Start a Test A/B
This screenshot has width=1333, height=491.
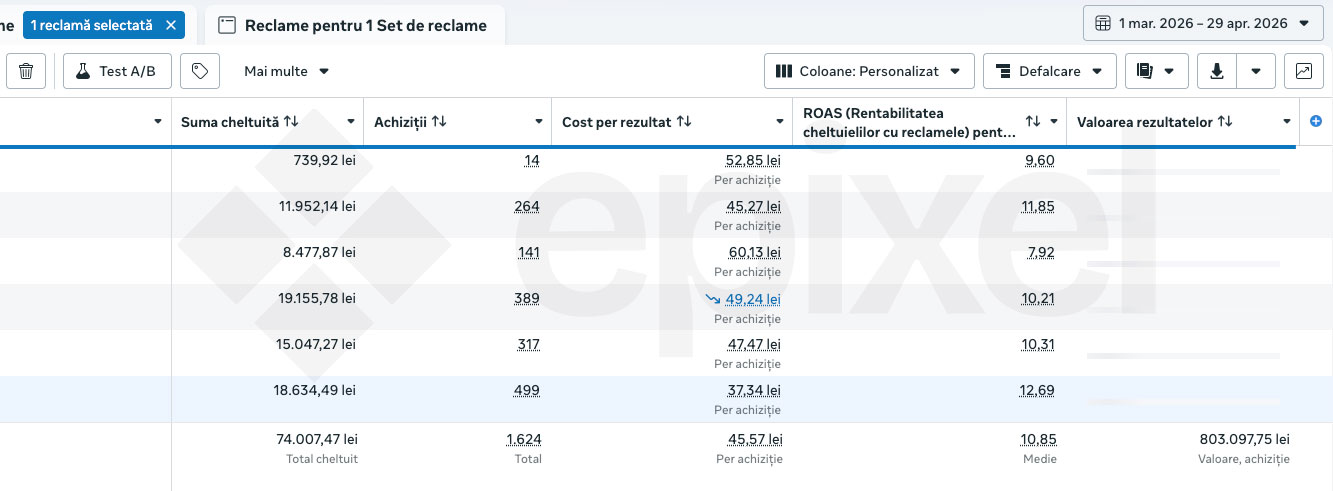click(x=117, y=71)
